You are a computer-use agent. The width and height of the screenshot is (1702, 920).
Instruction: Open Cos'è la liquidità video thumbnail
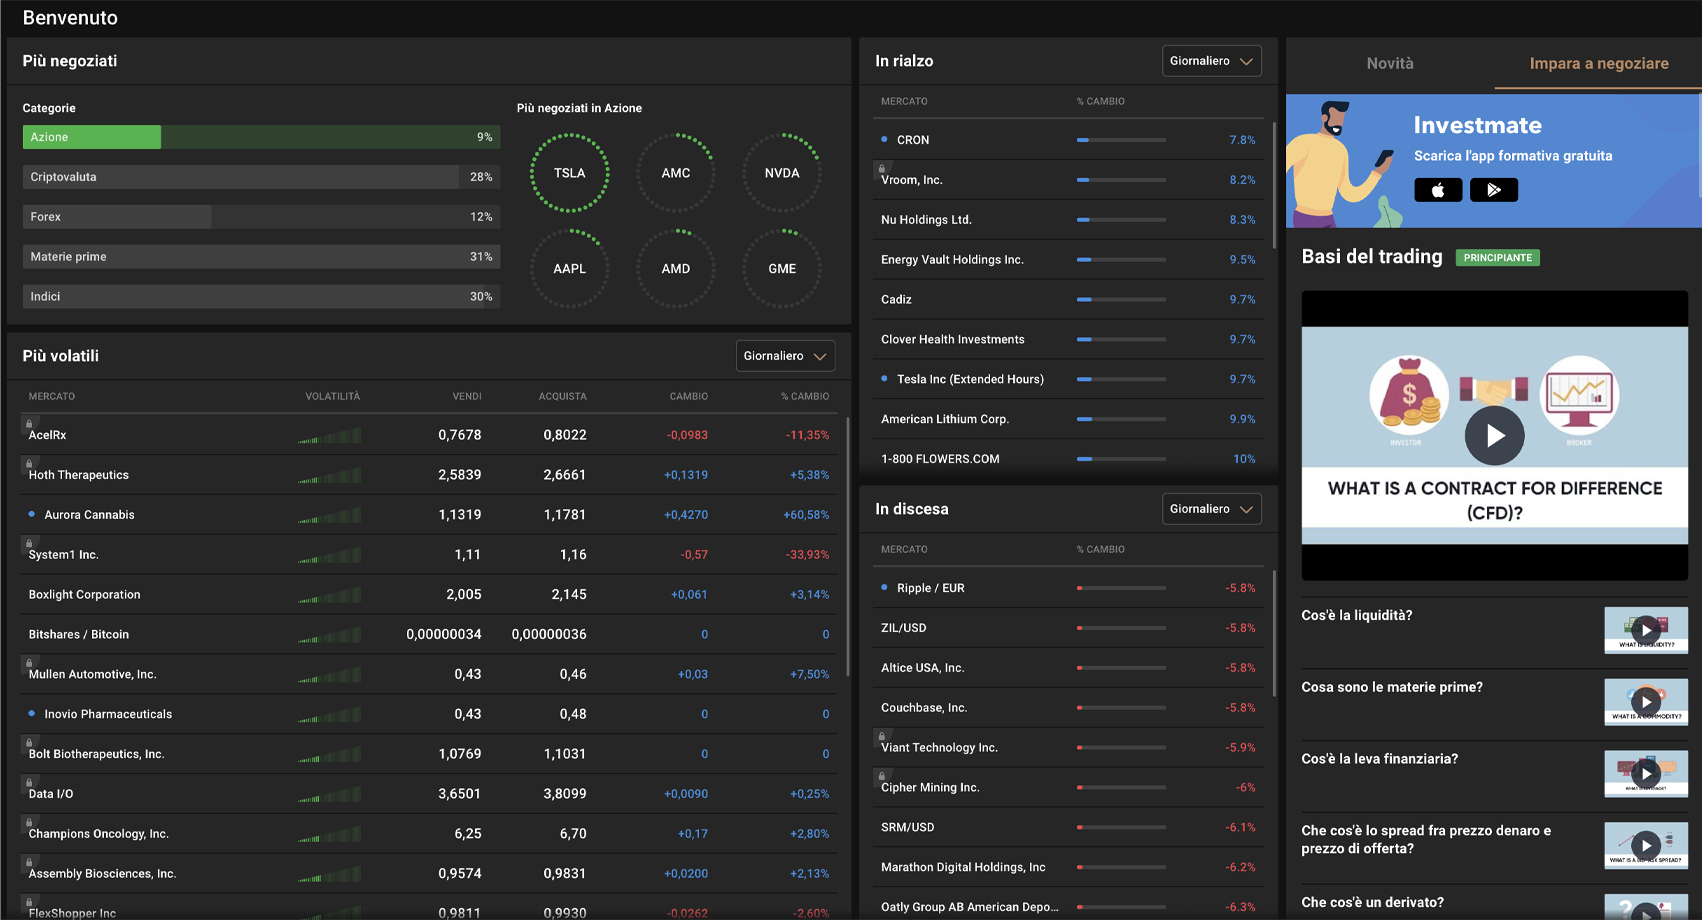(1645, 630)
